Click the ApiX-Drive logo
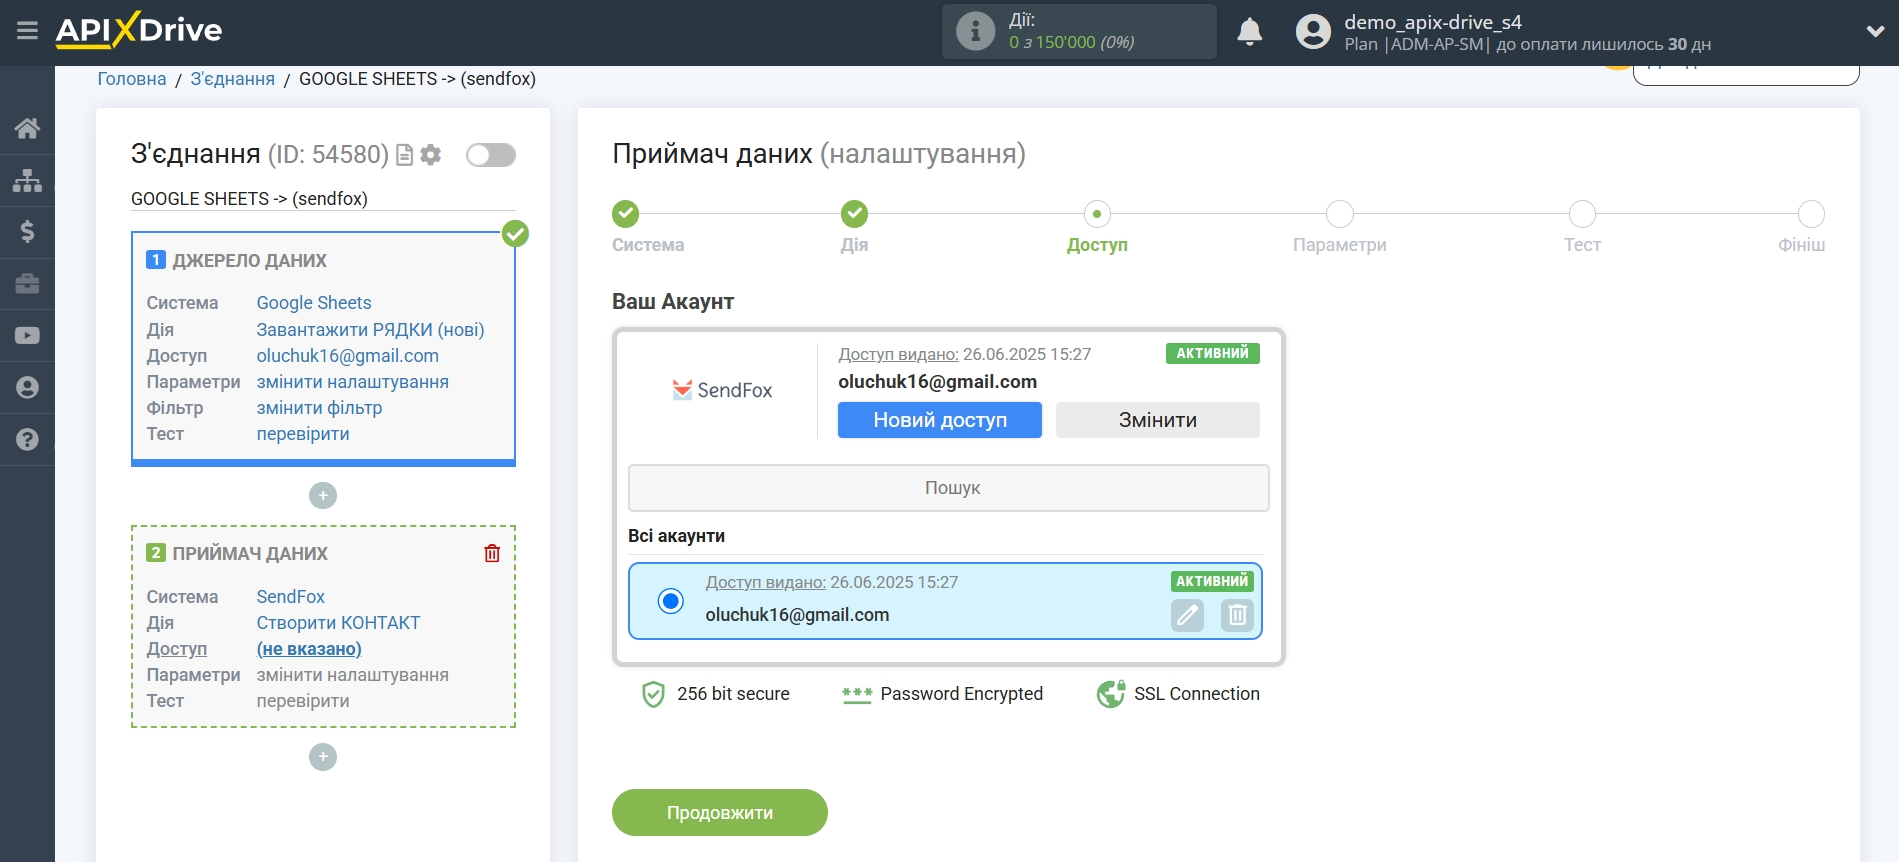Viewport: 1899px width, 862px height. [x=139, y=30]
